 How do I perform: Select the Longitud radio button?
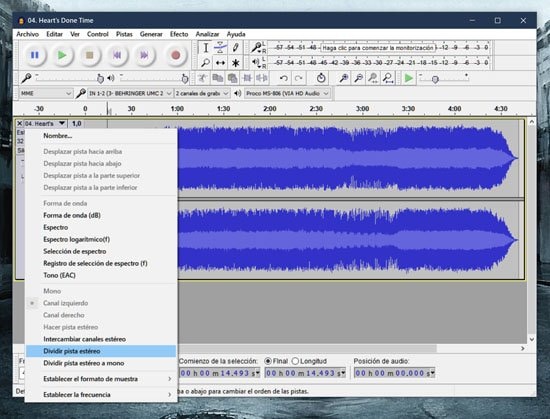click(295, 361)
